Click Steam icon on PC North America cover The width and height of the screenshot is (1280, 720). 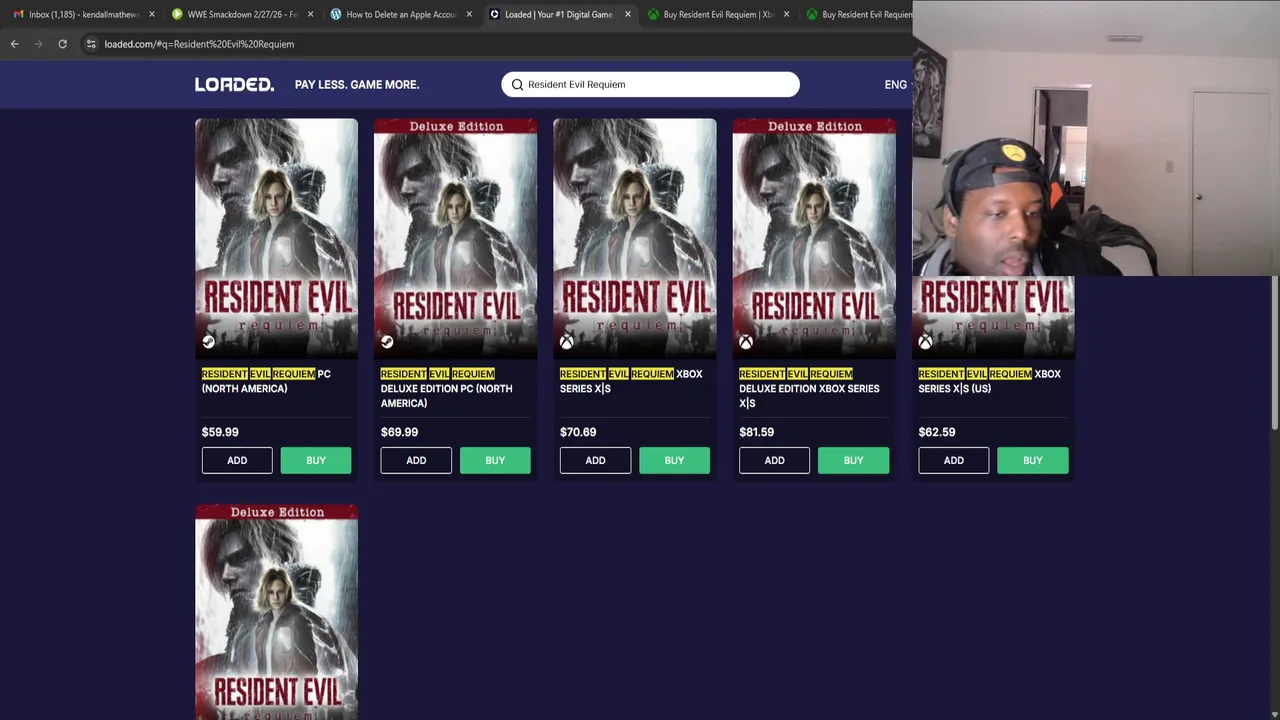(x=208, y=342)
